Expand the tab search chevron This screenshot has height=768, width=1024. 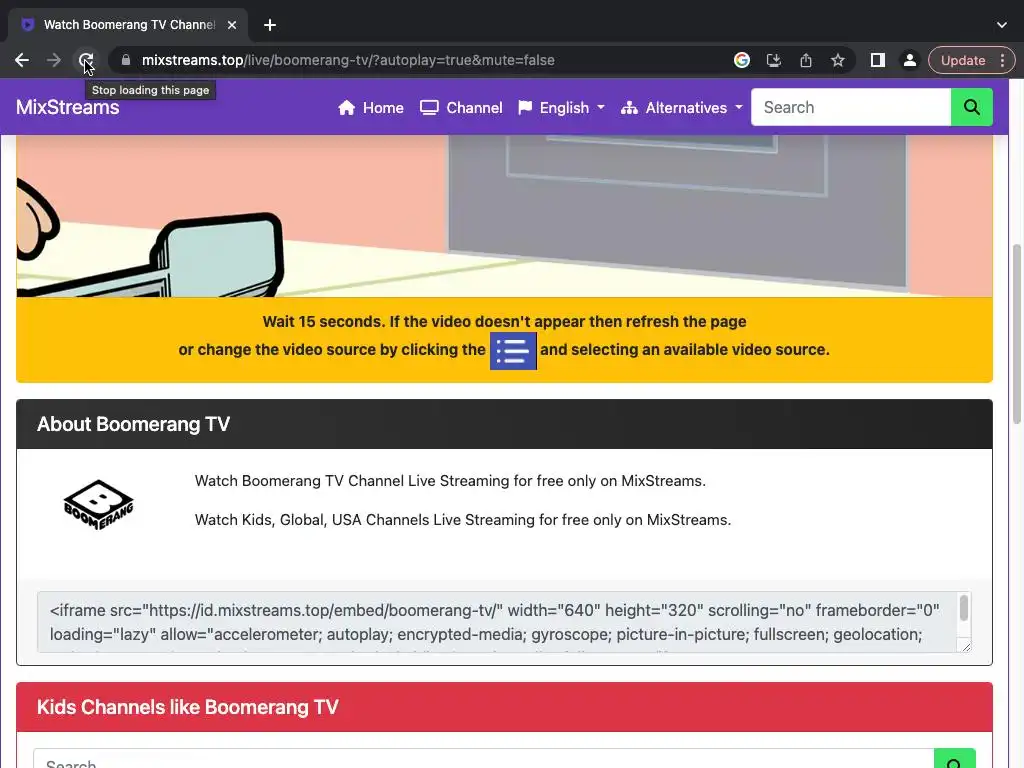[1002, 25]
